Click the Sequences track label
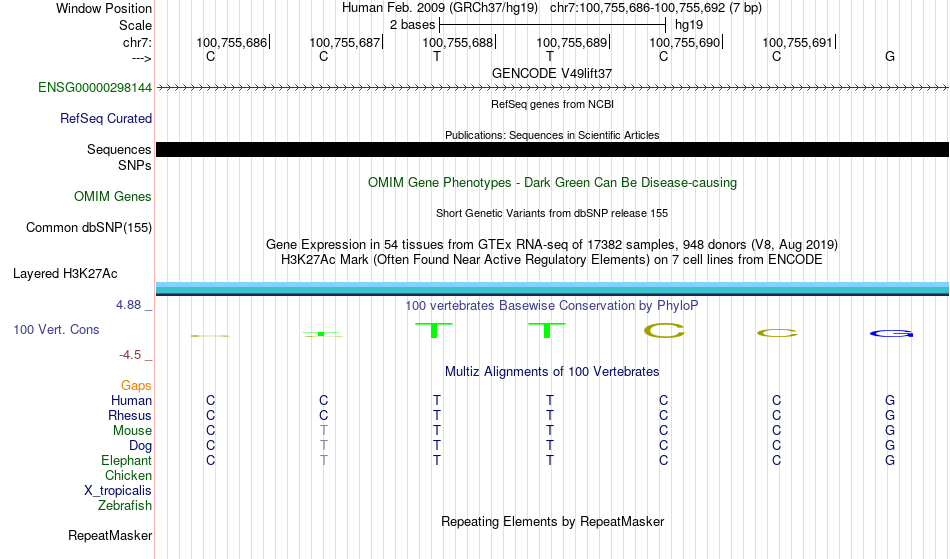950x559 pixels. click(x=119, y=150)
